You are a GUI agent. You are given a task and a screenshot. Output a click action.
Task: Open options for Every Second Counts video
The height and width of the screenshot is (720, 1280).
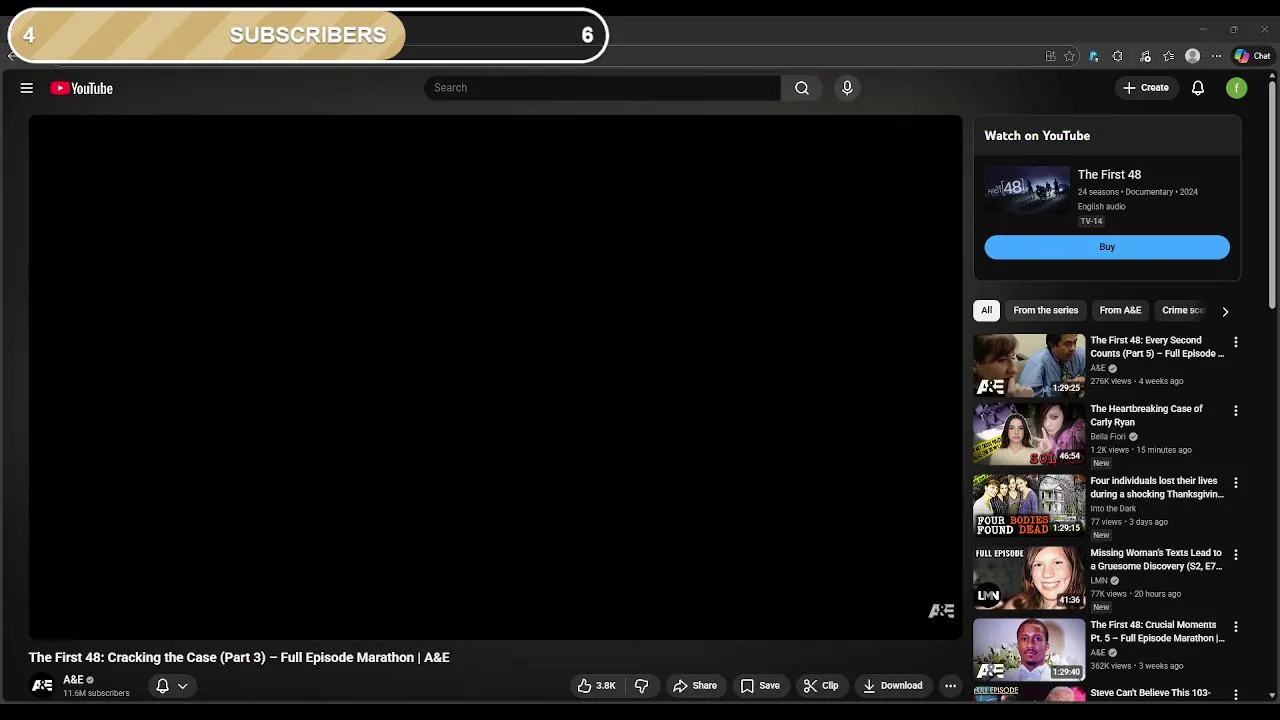(1236, 342)
